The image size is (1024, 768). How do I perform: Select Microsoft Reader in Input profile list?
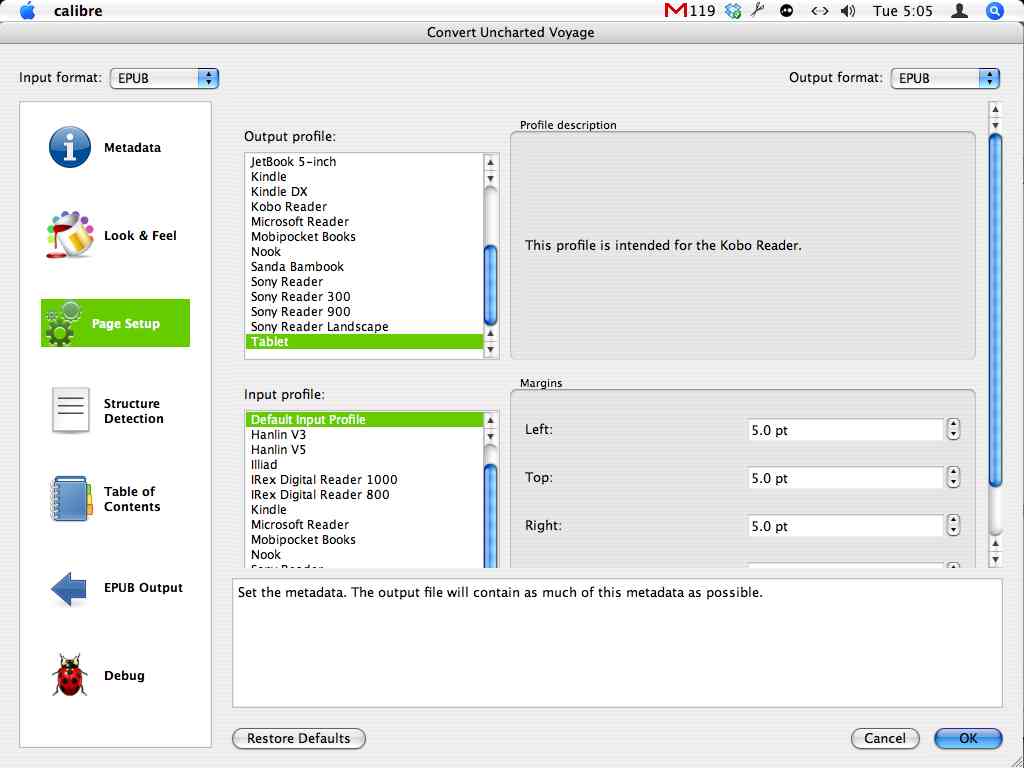[364, 524]
